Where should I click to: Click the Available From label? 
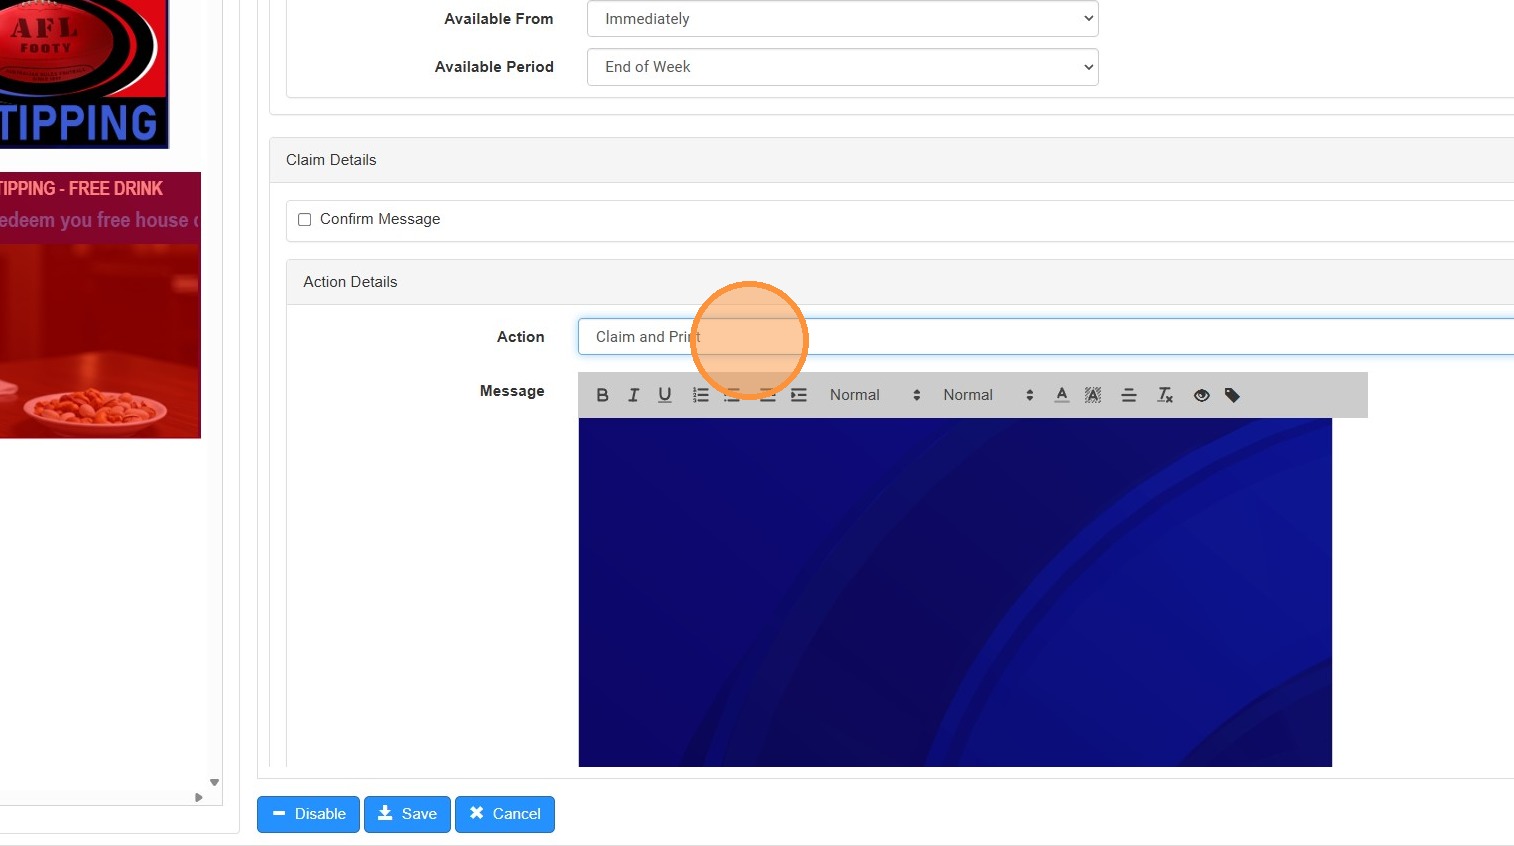pyautogui.click(x=499, y=19)
